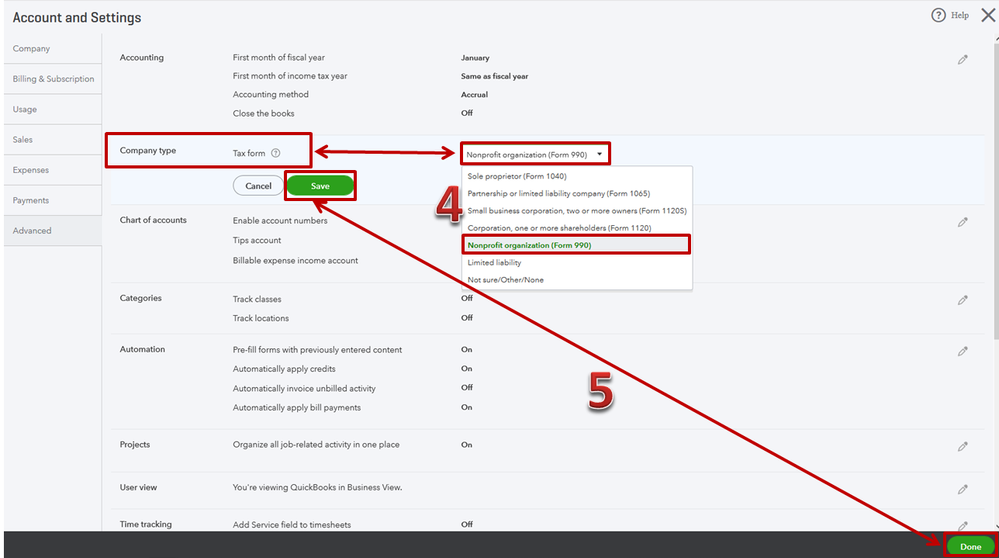Open Help from the question mark icon
Image resolution: width=999 pixels, height=558 pixels.
(938, 15)
